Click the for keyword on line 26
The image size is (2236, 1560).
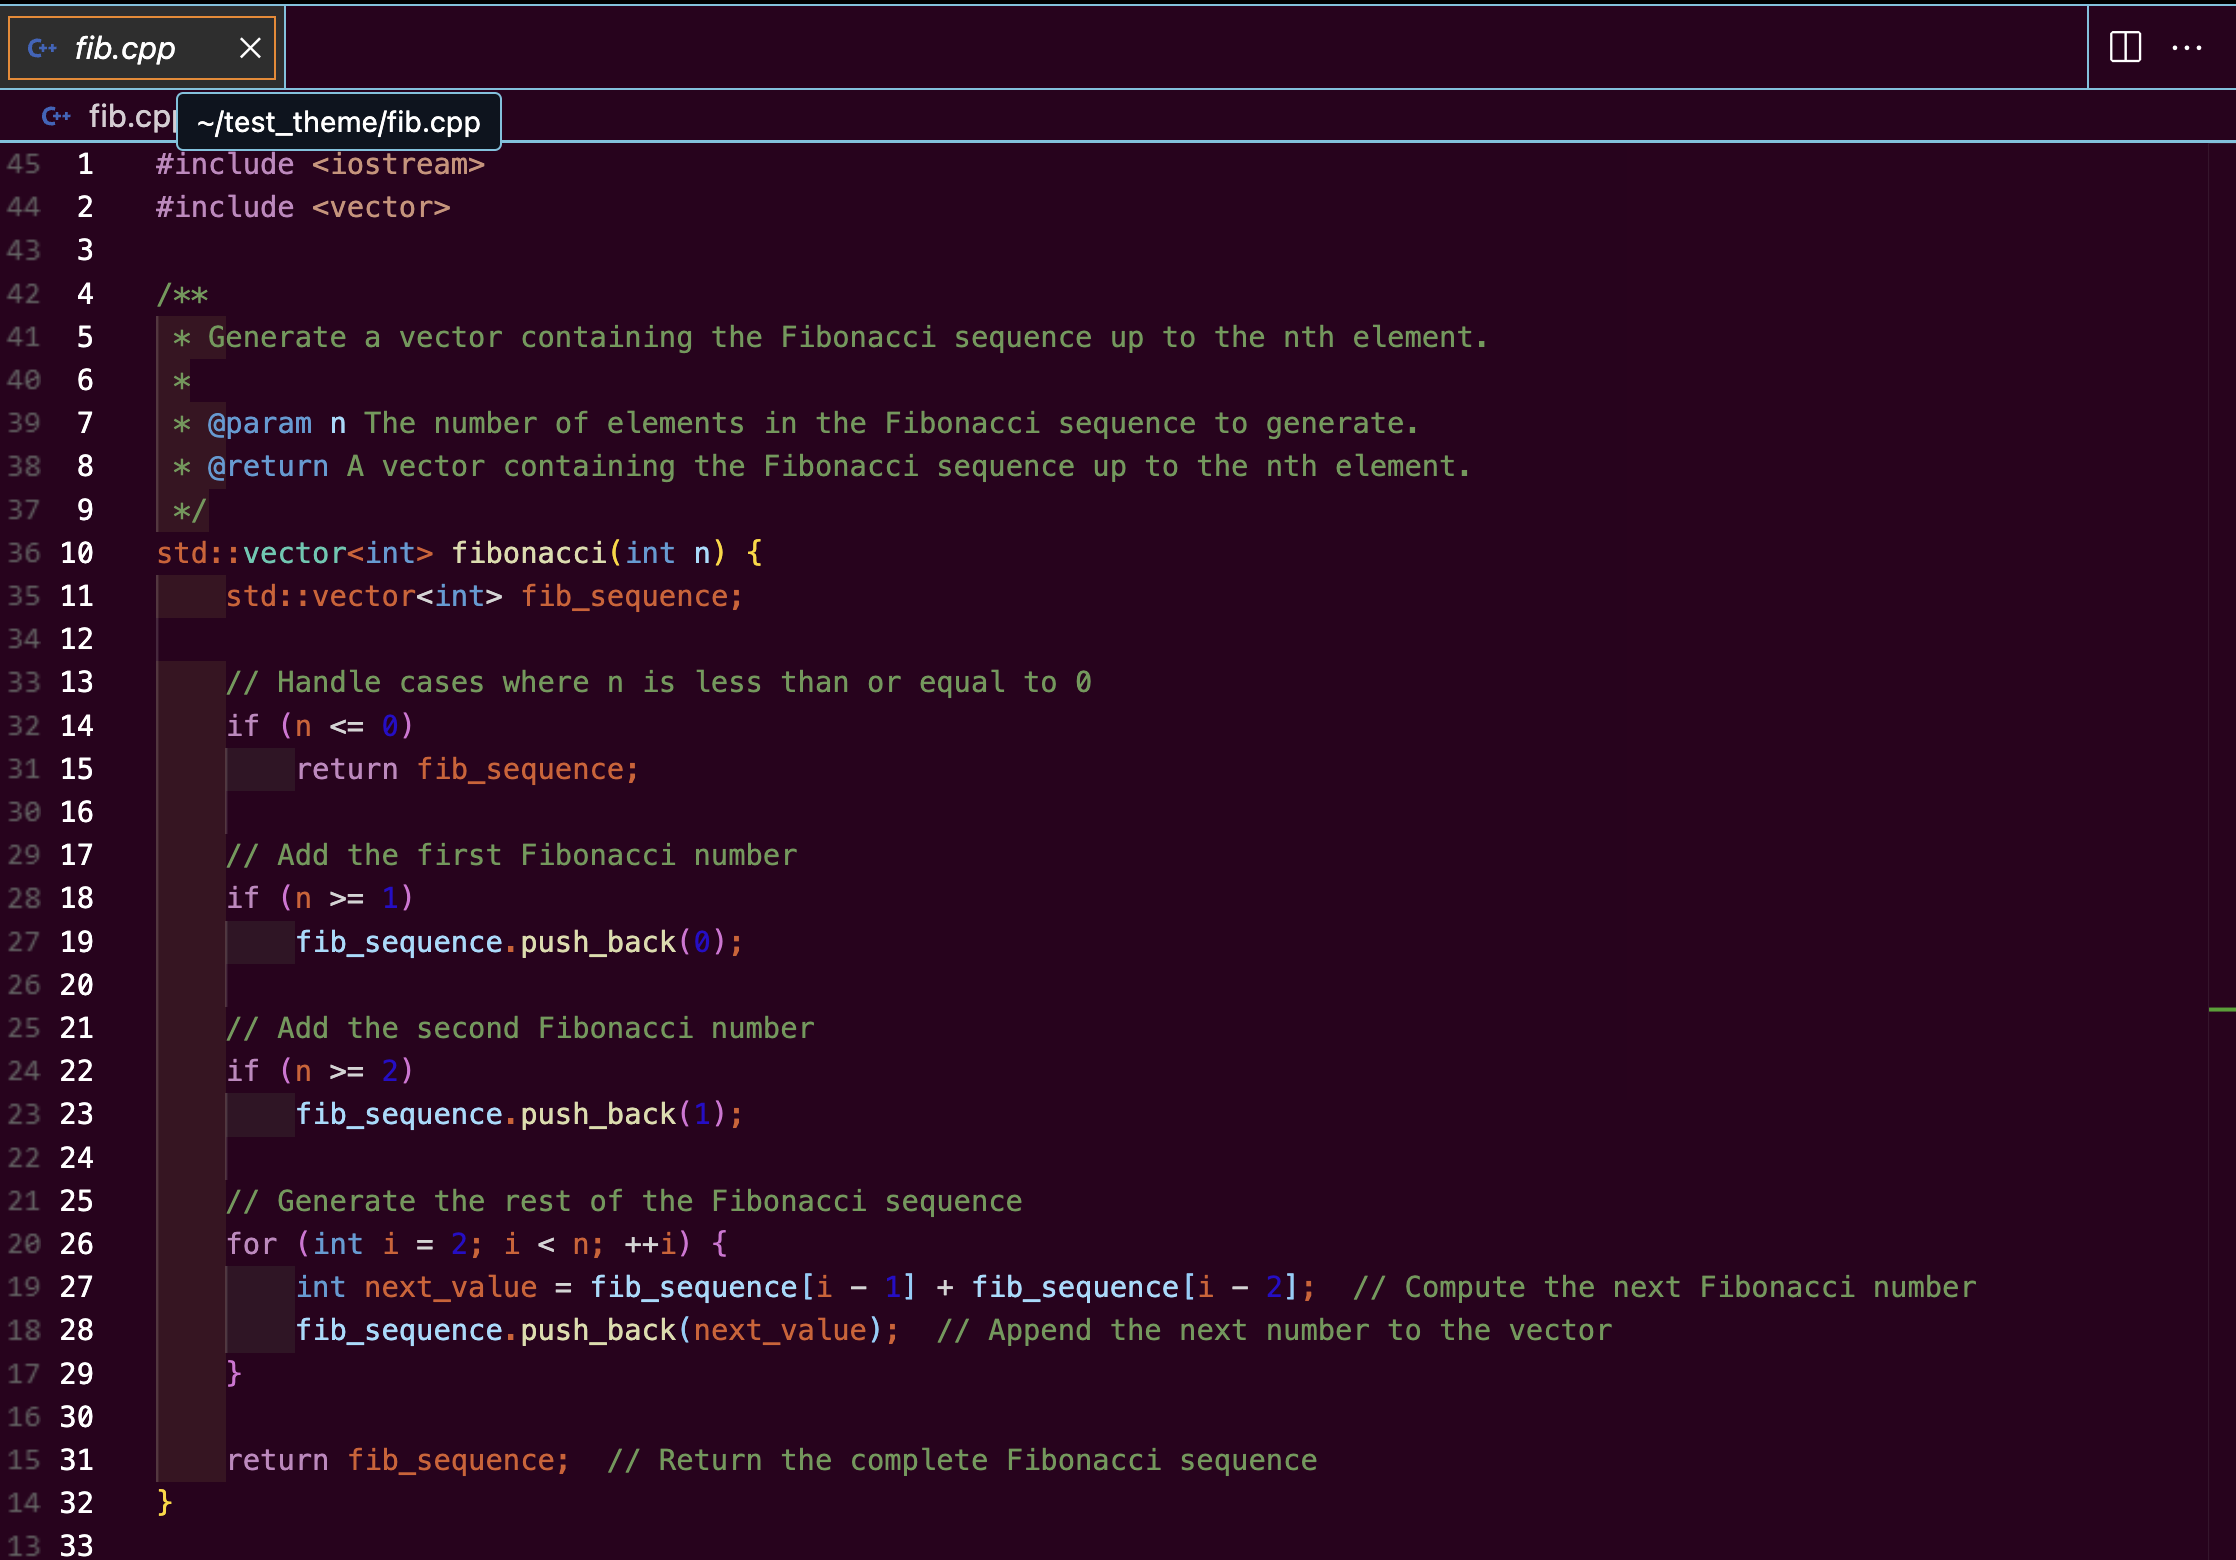click(x=251, y=1244)
